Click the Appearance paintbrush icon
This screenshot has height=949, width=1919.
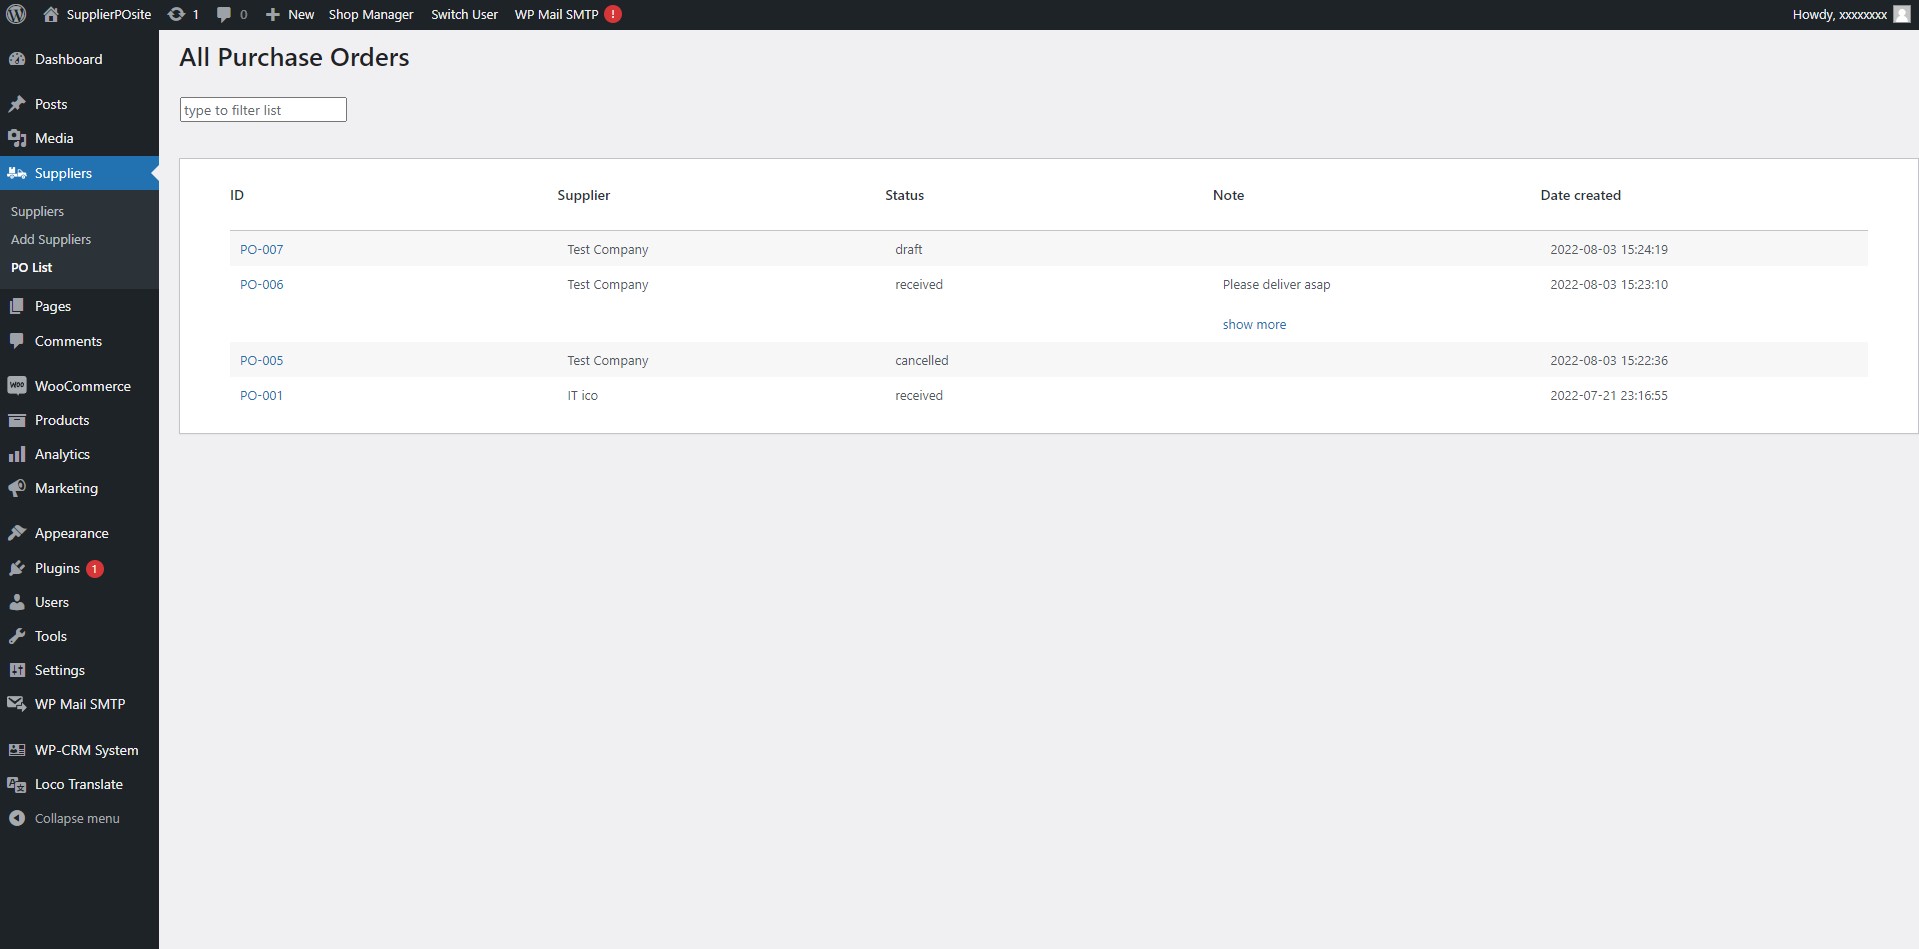click(x=17, y=533)
